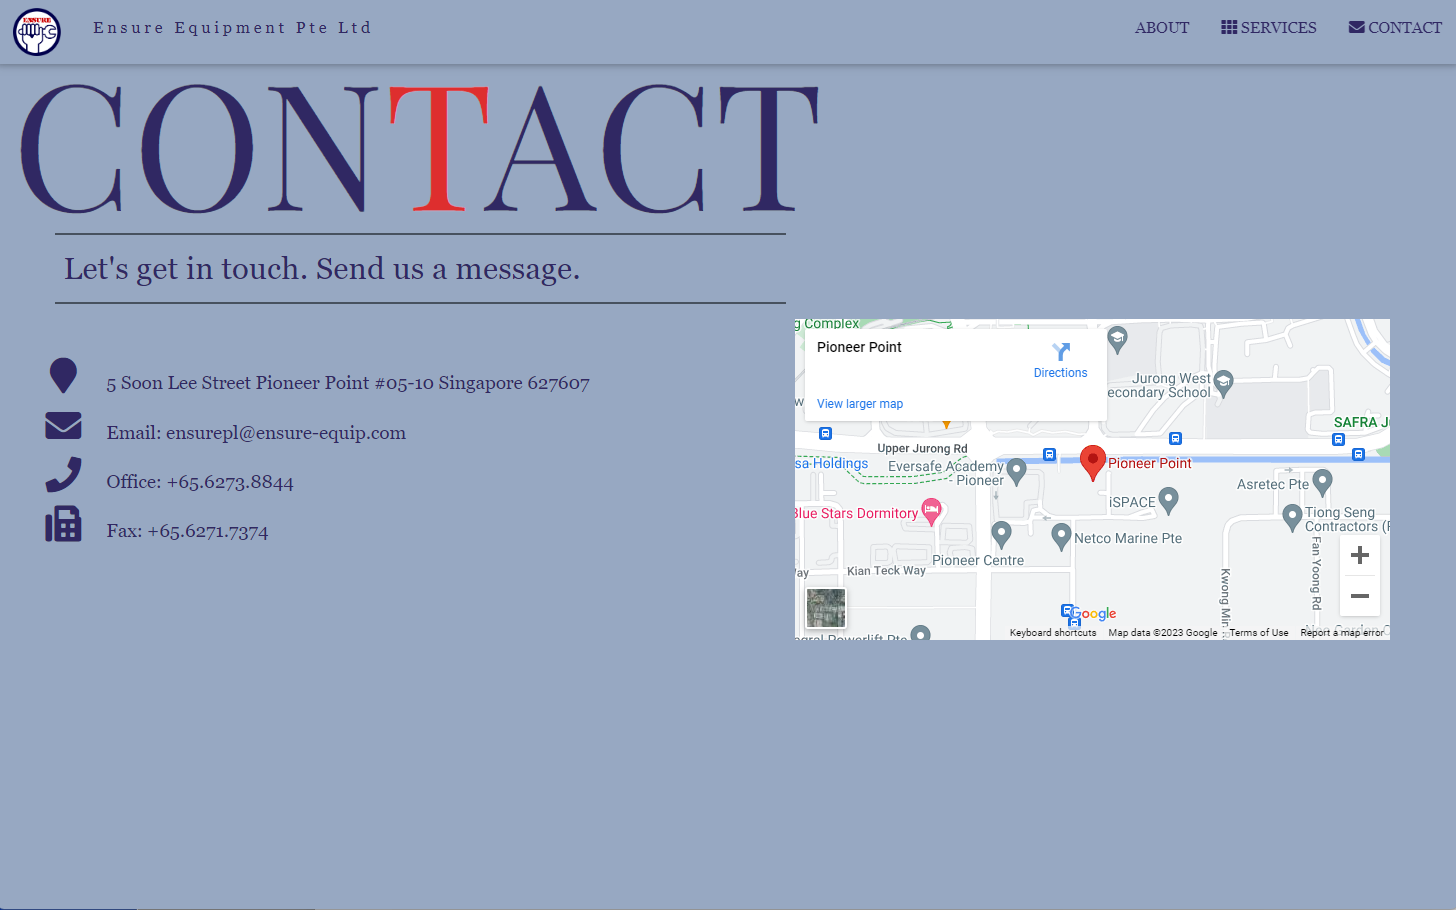
Task: Open the Terms of Use on the map
Action: [1258, 632]
